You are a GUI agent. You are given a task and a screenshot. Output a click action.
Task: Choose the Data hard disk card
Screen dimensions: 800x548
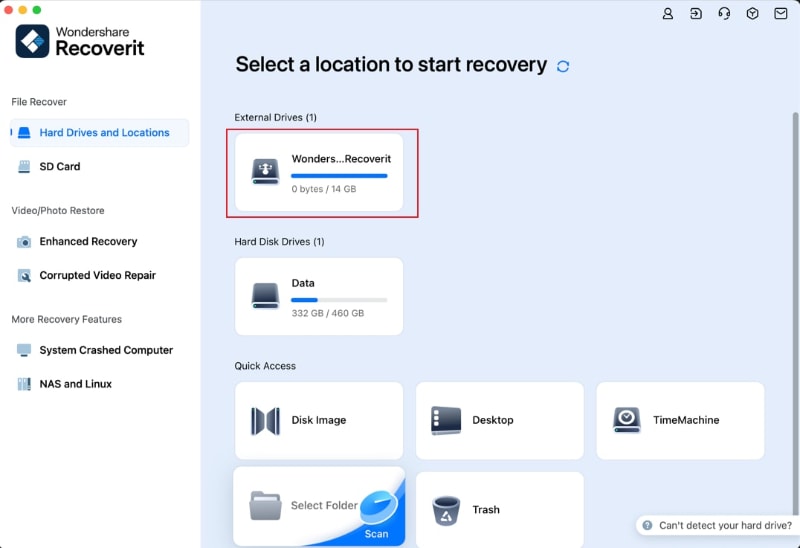point(319,296)
